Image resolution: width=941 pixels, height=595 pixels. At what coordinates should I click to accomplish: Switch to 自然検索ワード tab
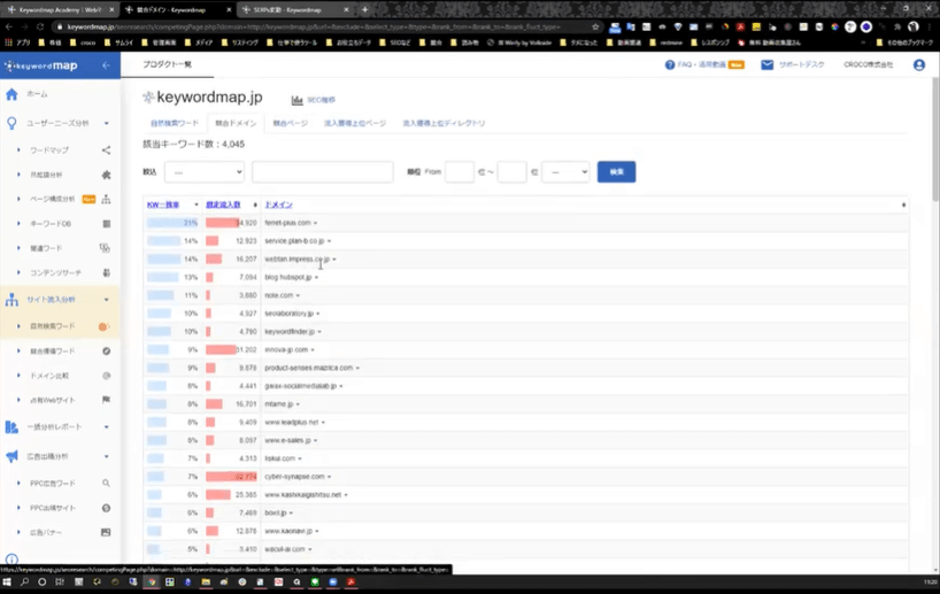point(174,123)
